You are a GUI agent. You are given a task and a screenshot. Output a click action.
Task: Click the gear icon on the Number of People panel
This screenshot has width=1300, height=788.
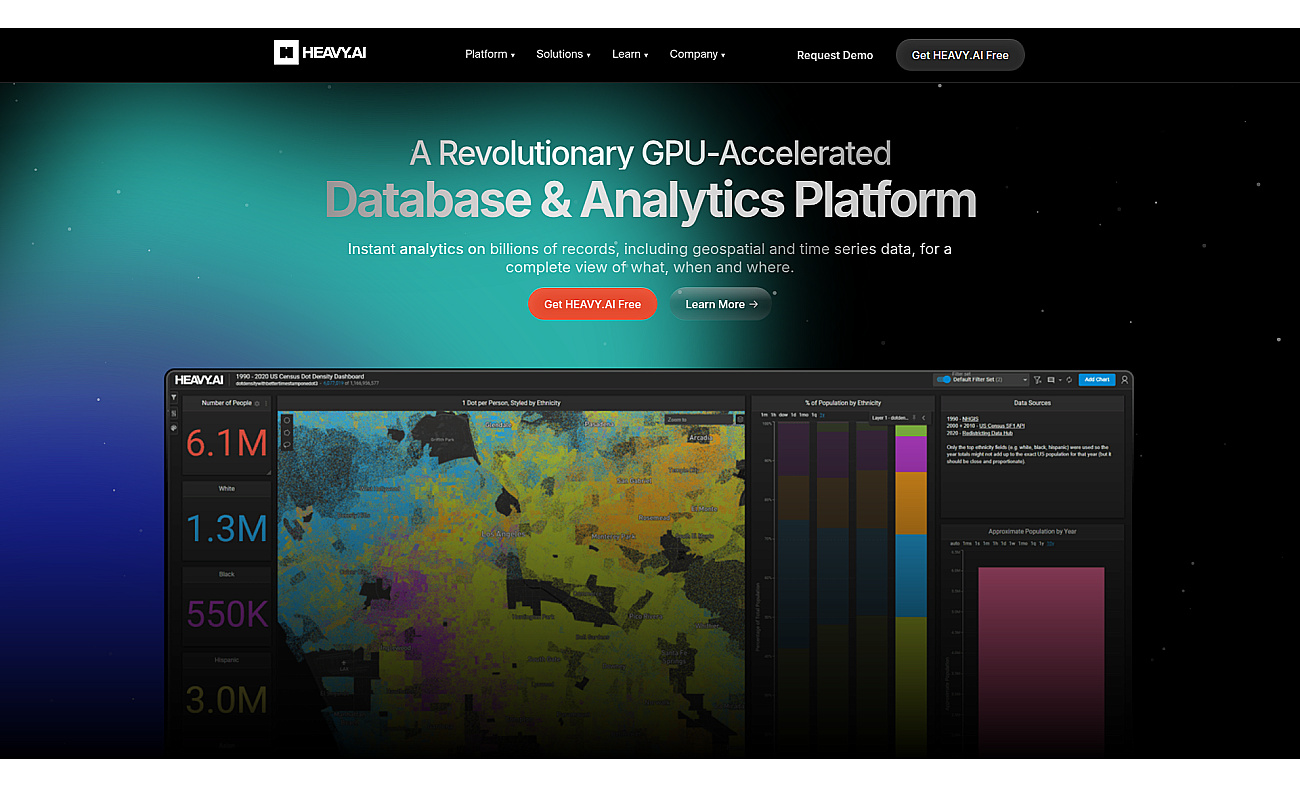pos(257,404)
